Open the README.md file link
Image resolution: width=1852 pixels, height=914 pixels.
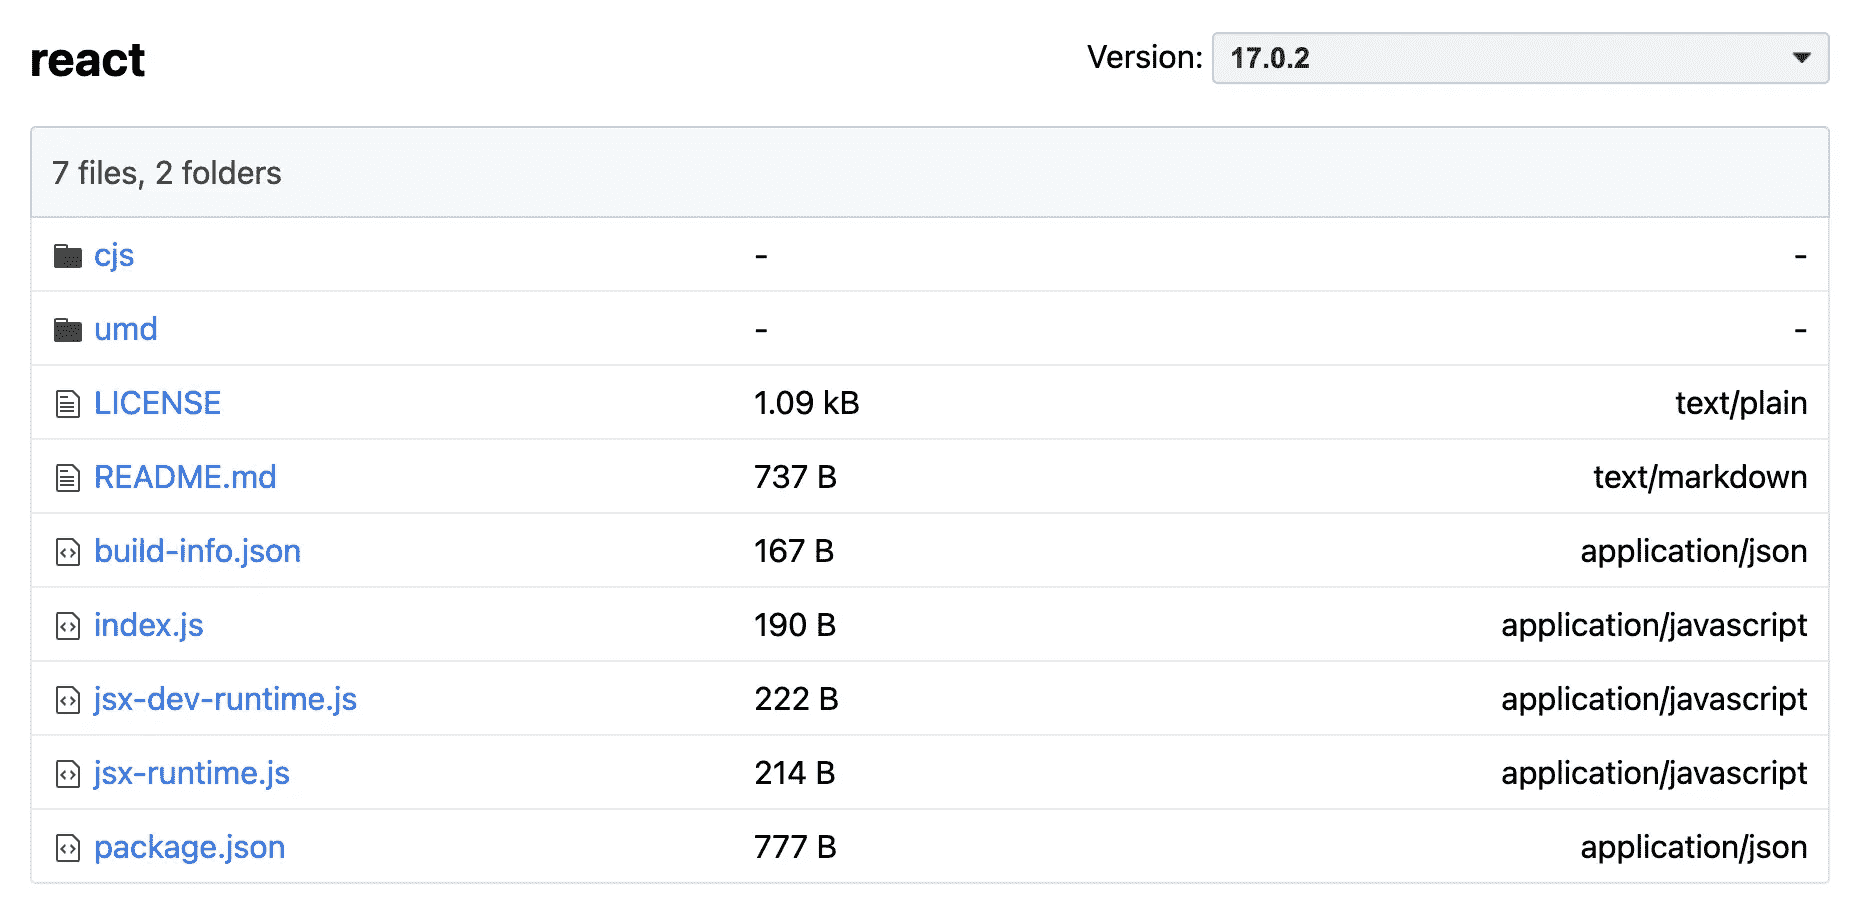185,478
